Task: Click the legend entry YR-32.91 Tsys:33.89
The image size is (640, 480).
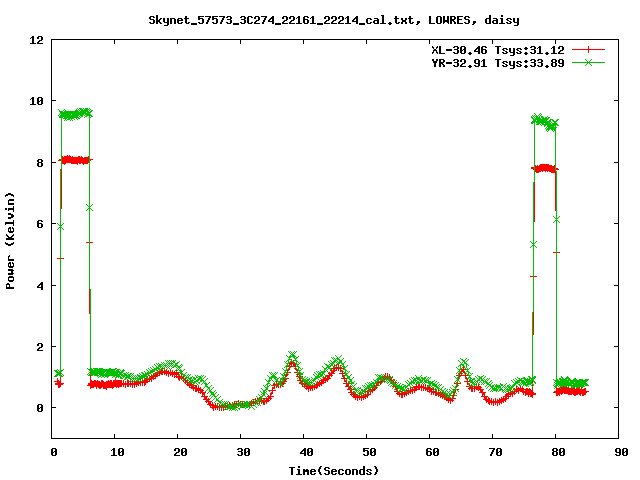Action: click(498, 63)
